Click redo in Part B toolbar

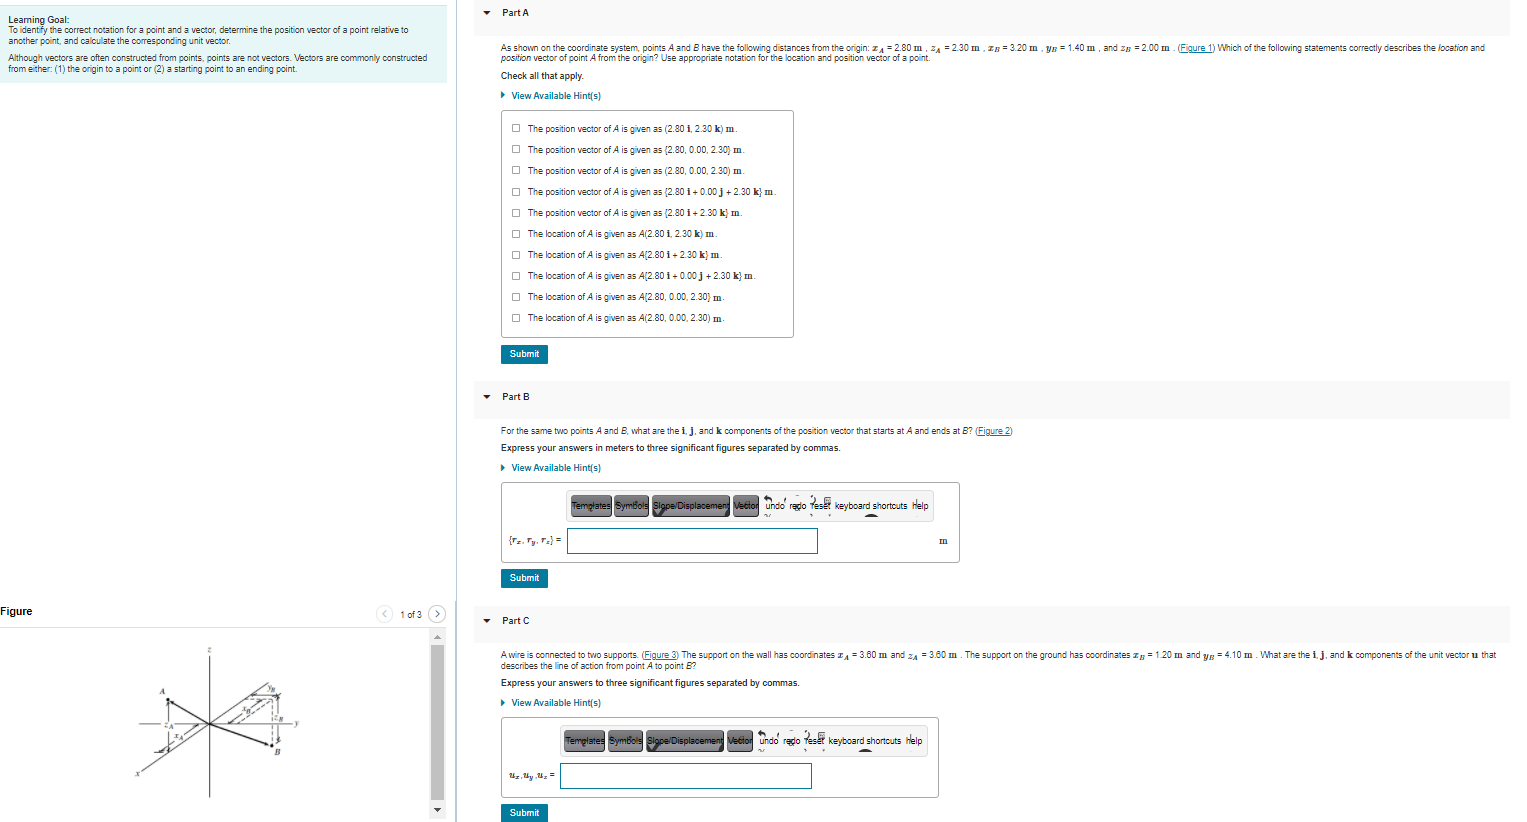pos(798,505)
